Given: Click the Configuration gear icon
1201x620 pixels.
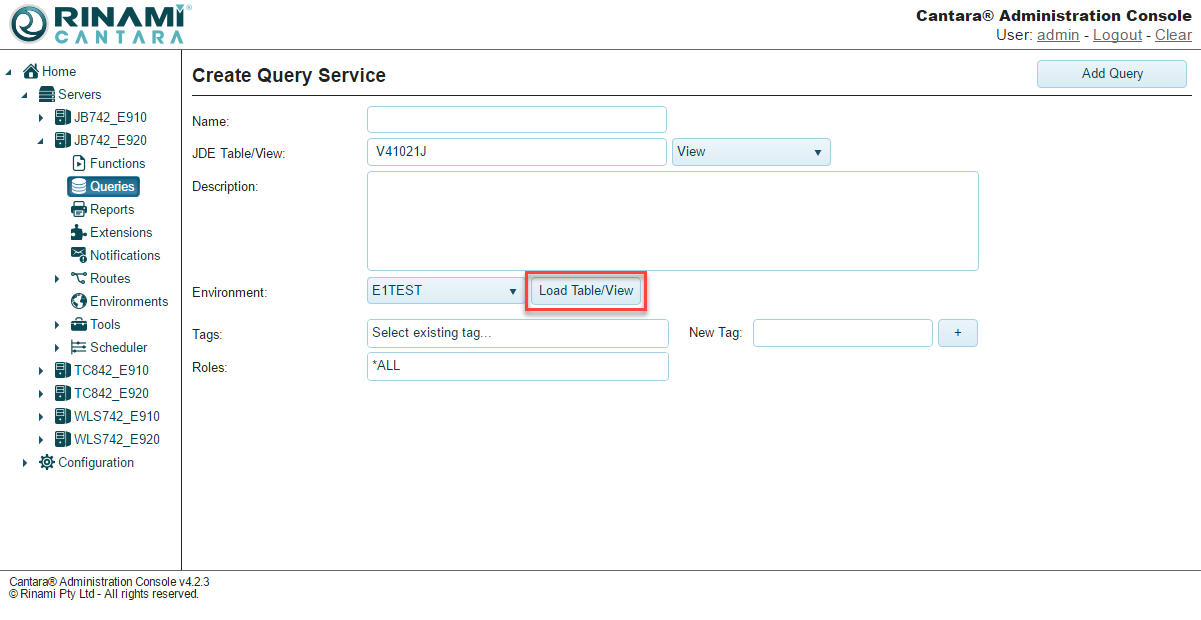Looking at the screenshot, I should click(47, 462).
